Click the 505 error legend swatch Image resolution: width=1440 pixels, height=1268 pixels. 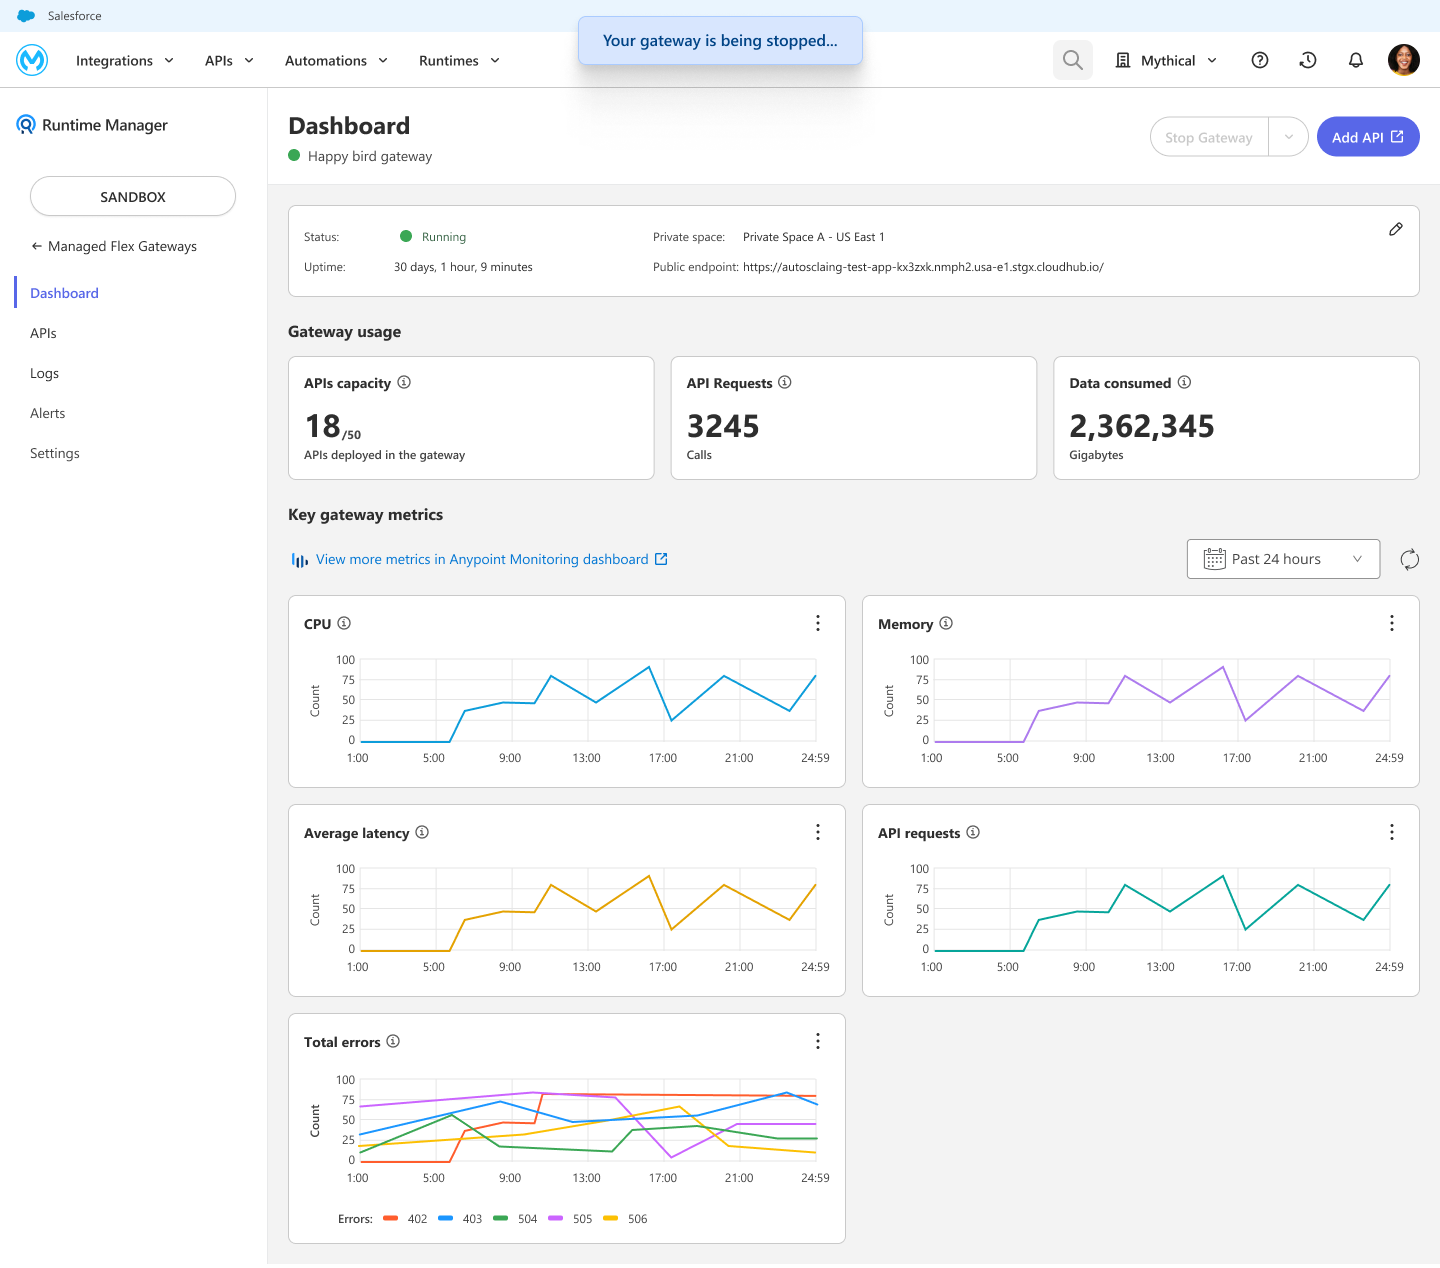pos(556,1218)
